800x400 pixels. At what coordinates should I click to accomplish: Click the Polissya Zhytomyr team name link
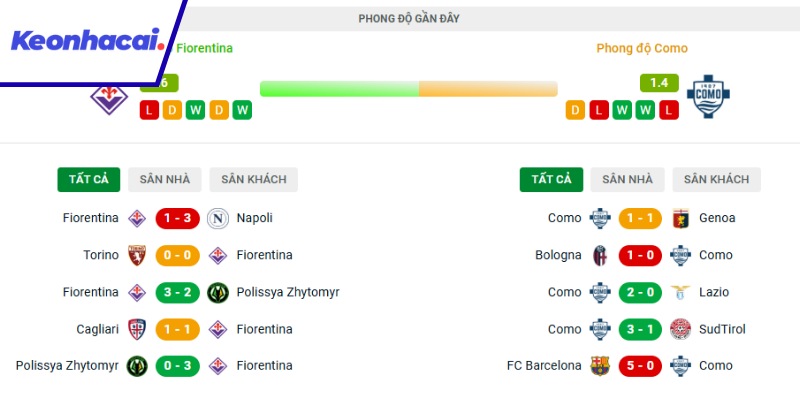click(288, 292)
